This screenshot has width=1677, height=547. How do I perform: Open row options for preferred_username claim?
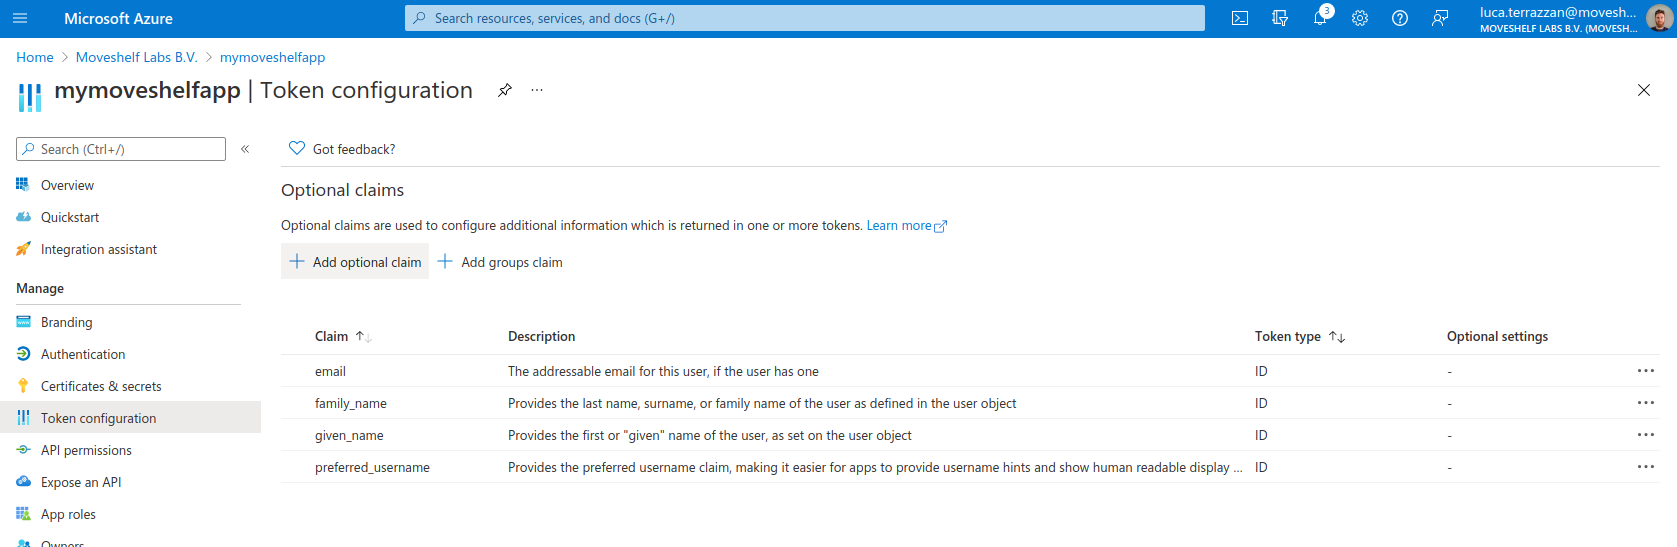coord(1646,467)
